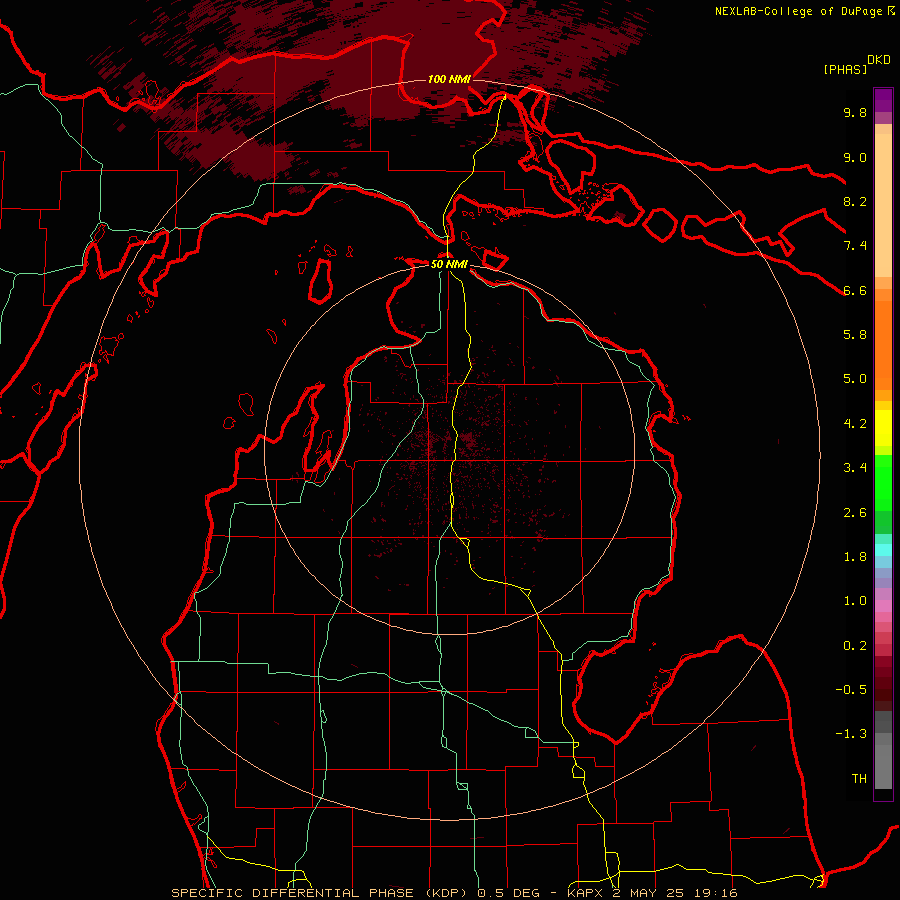Click the 100 NMI range ring label
Screen dimensions: 900x900
point(449,79)
